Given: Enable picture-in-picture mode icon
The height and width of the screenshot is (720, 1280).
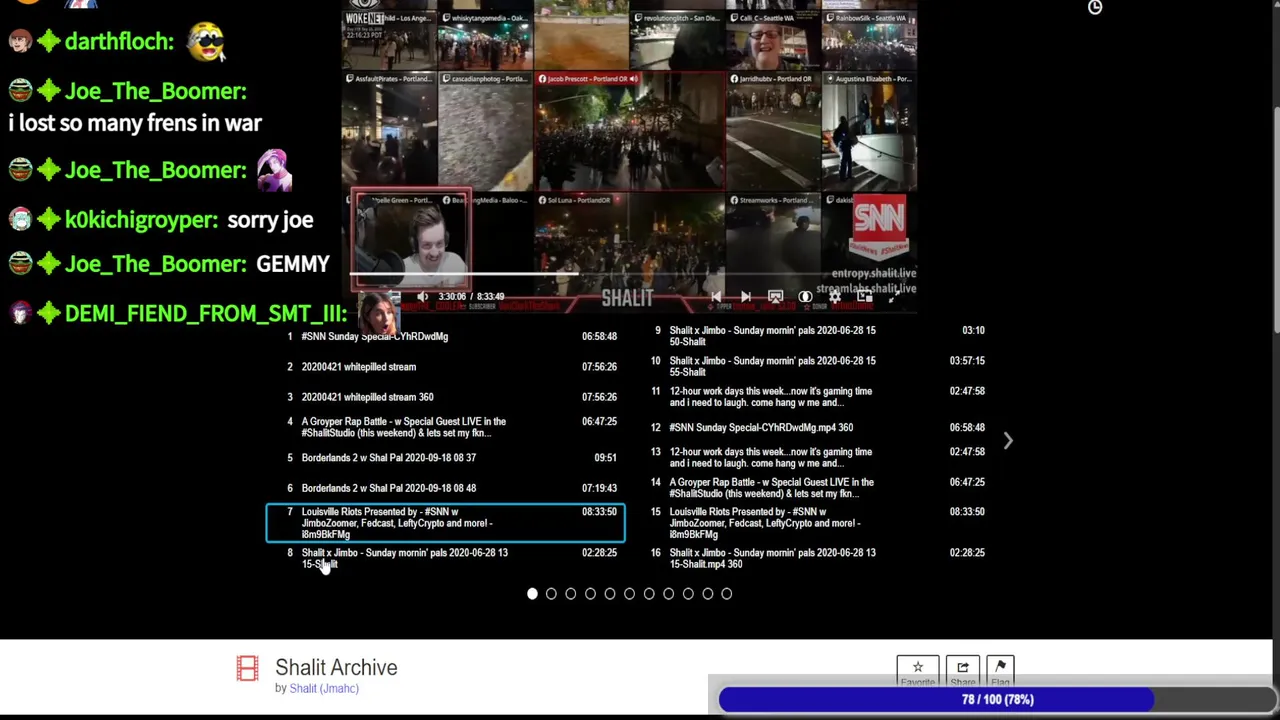Looking at the screenshot, I should coord(865,297).
